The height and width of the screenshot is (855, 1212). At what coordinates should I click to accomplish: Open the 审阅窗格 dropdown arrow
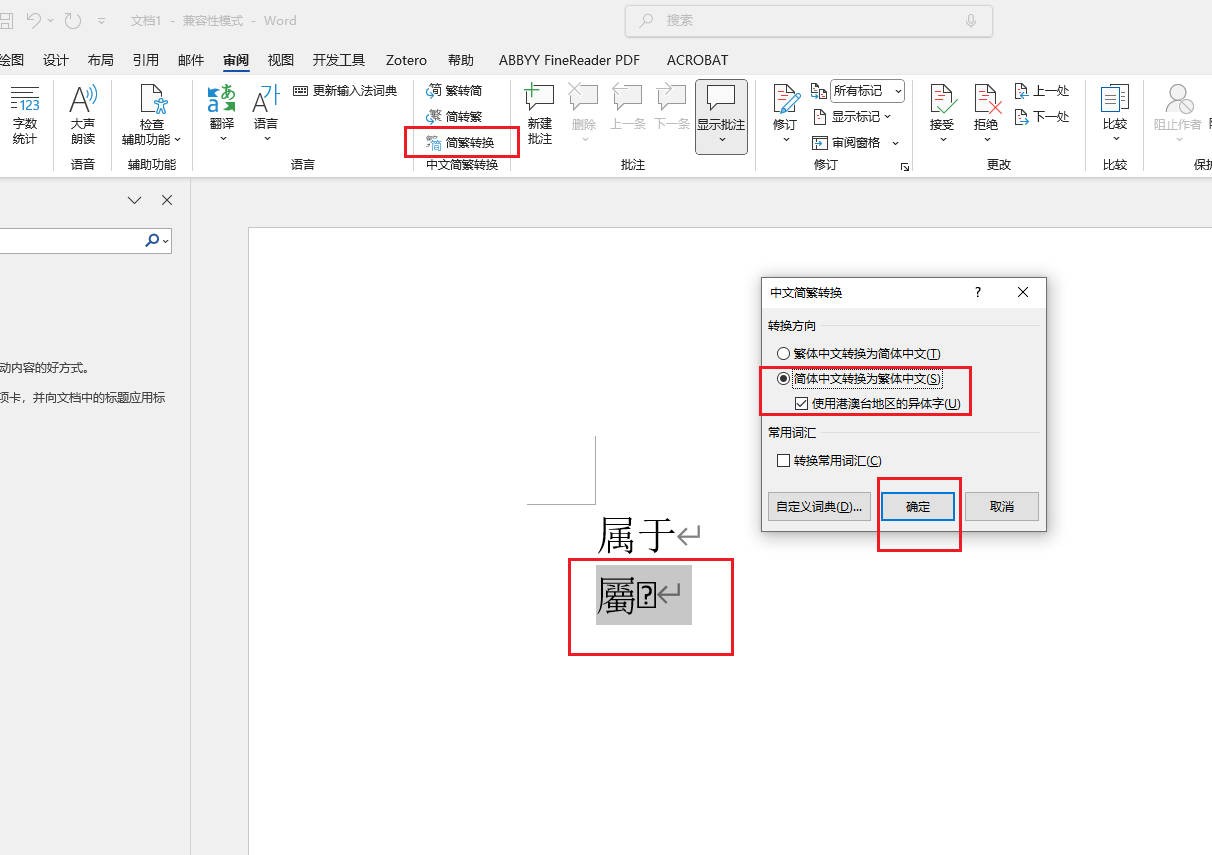click(x=894, y=142)
